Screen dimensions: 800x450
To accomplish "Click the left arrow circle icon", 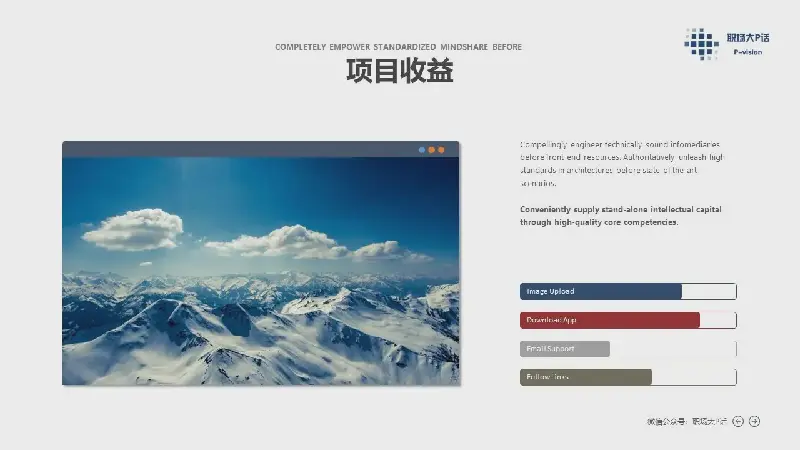I will click(738, 421).
